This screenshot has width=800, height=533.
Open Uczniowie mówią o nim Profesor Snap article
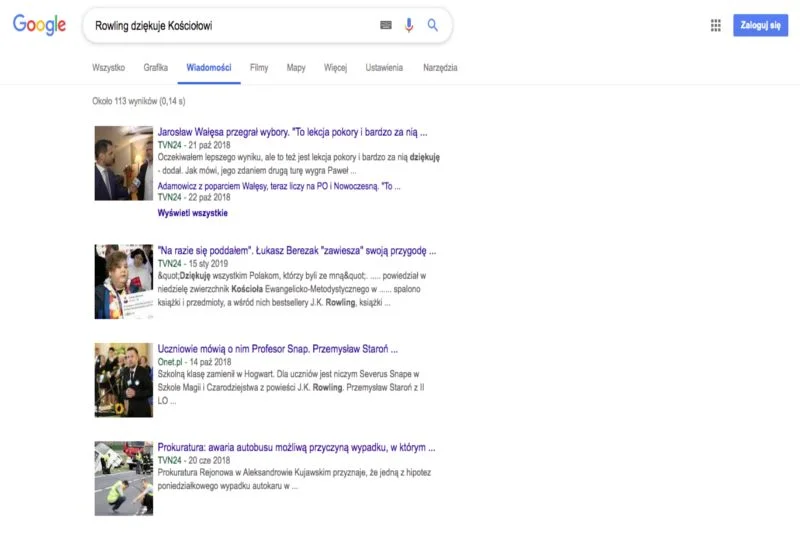click(278, 349)
